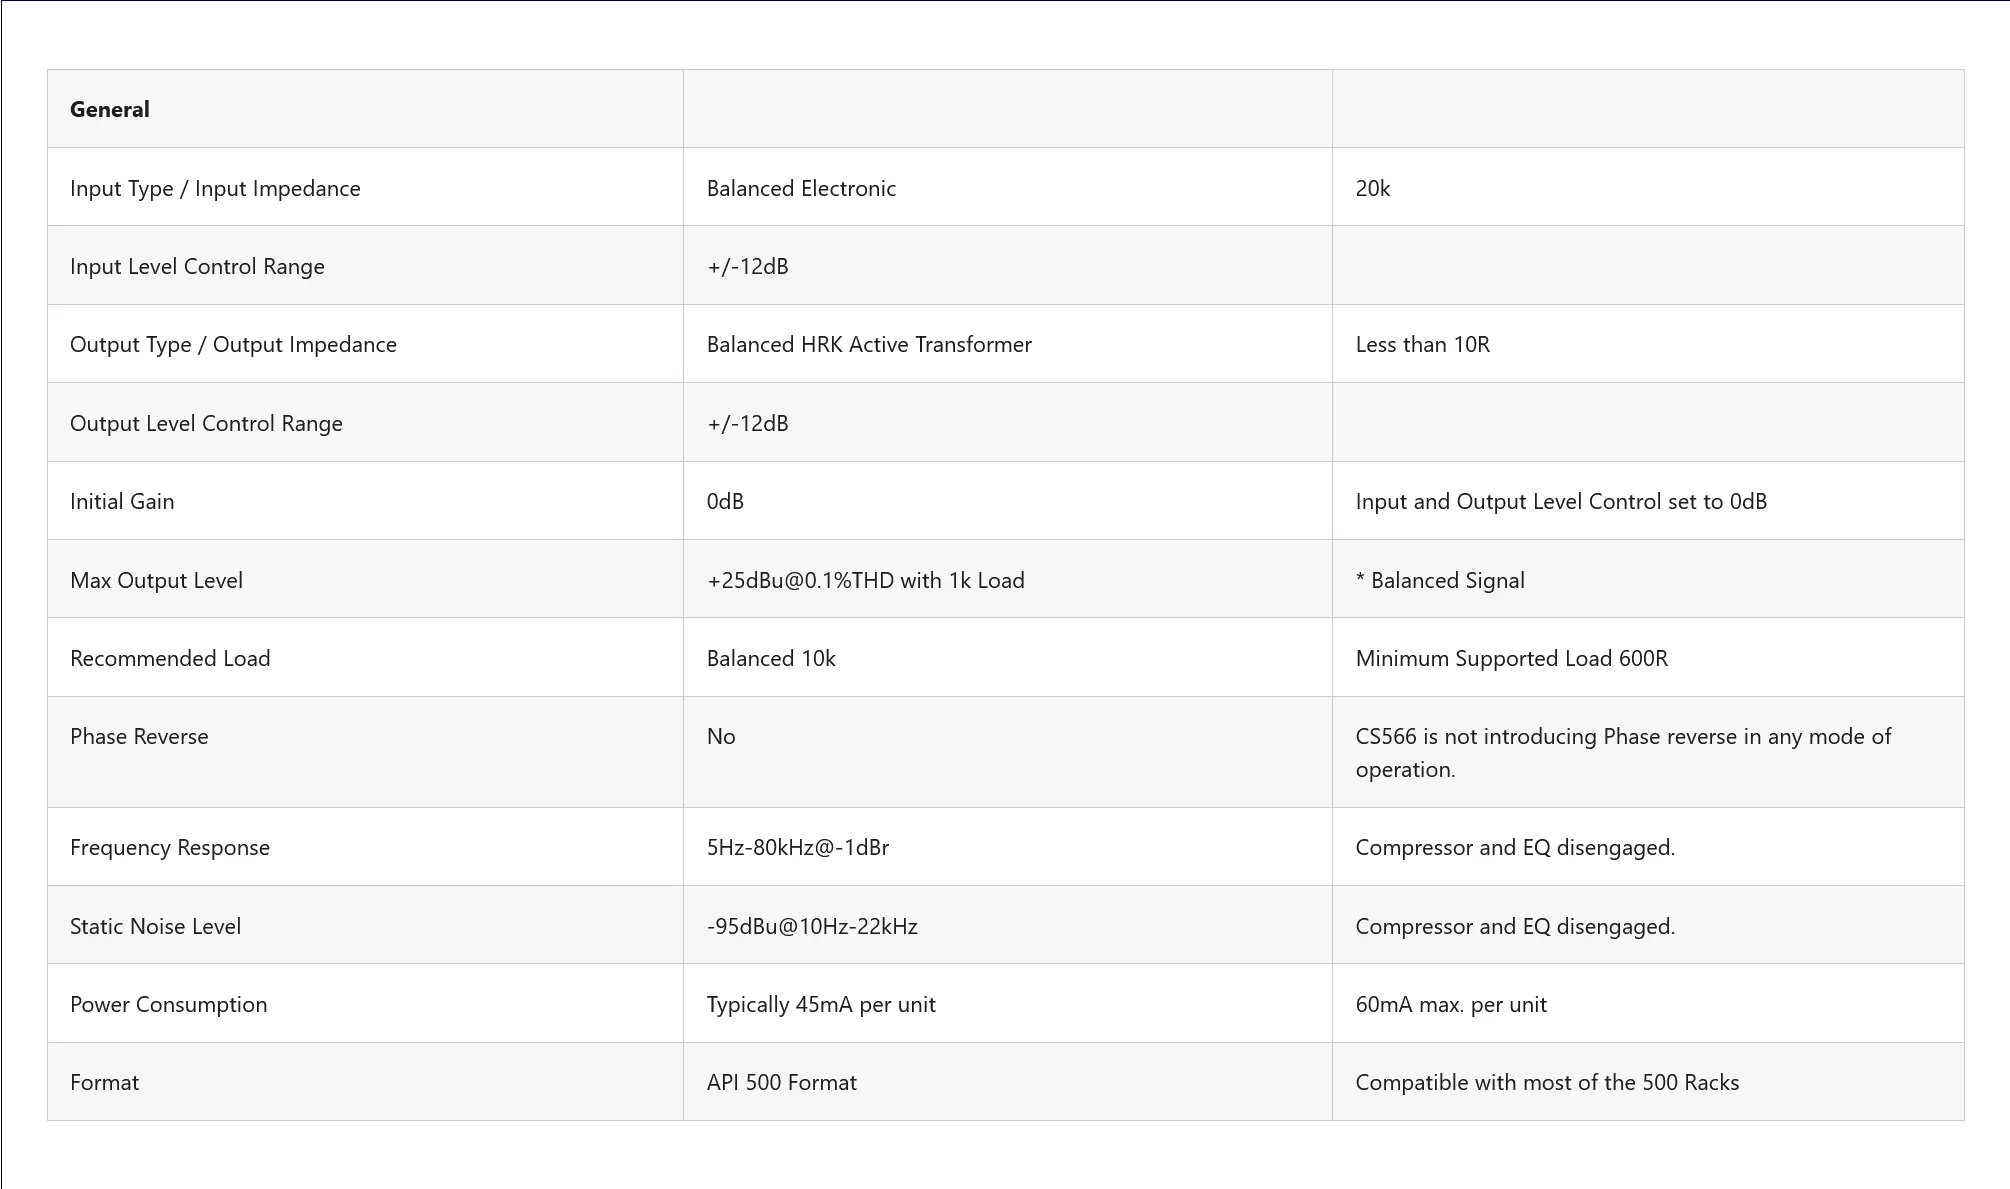The height and width of the screenshot is (1189, 2010).
Task: Click the Balanced 10k recommended load value
Action: (771, 658)
